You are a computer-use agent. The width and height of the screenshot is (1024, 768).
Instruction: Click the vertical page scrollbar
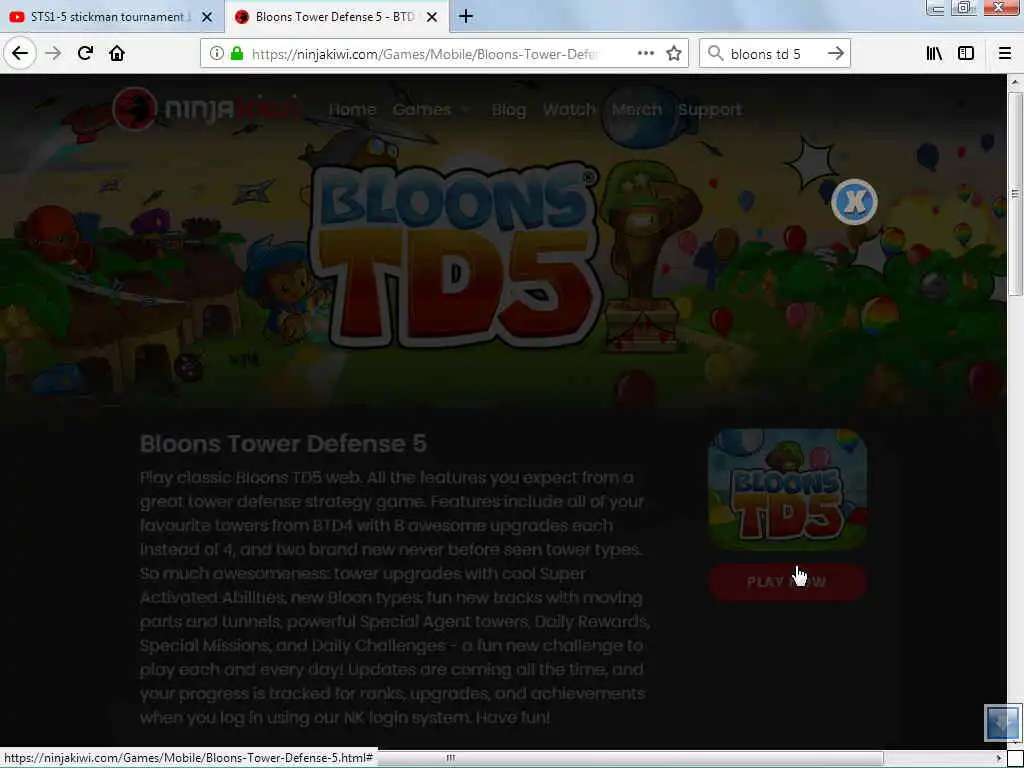click(x=1015, y=193)
